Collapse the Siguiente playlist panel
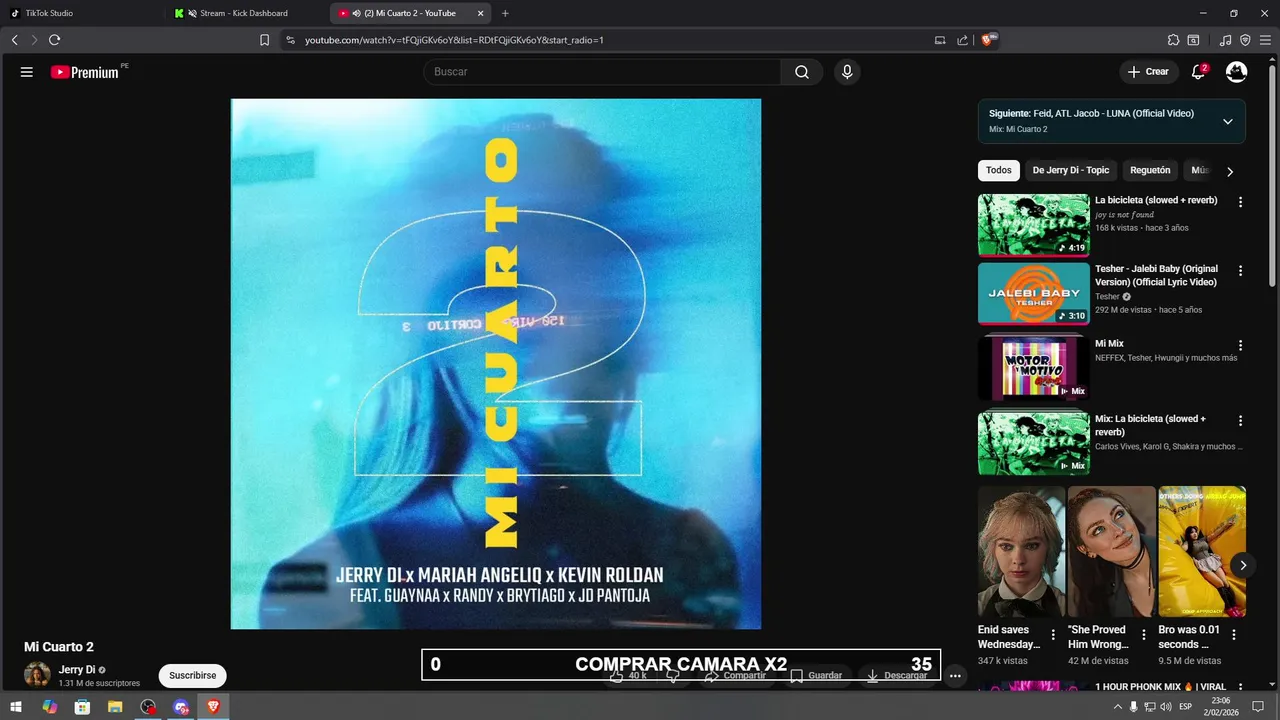1280x720 pixels. tap(1228, 121)
